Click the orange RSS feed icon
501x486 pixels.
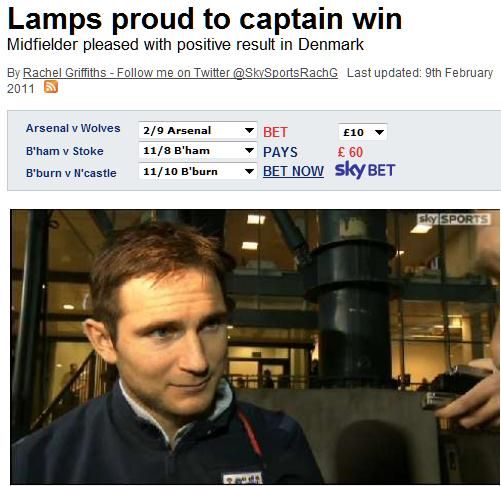pyautogui.click(x=51, y=87)
